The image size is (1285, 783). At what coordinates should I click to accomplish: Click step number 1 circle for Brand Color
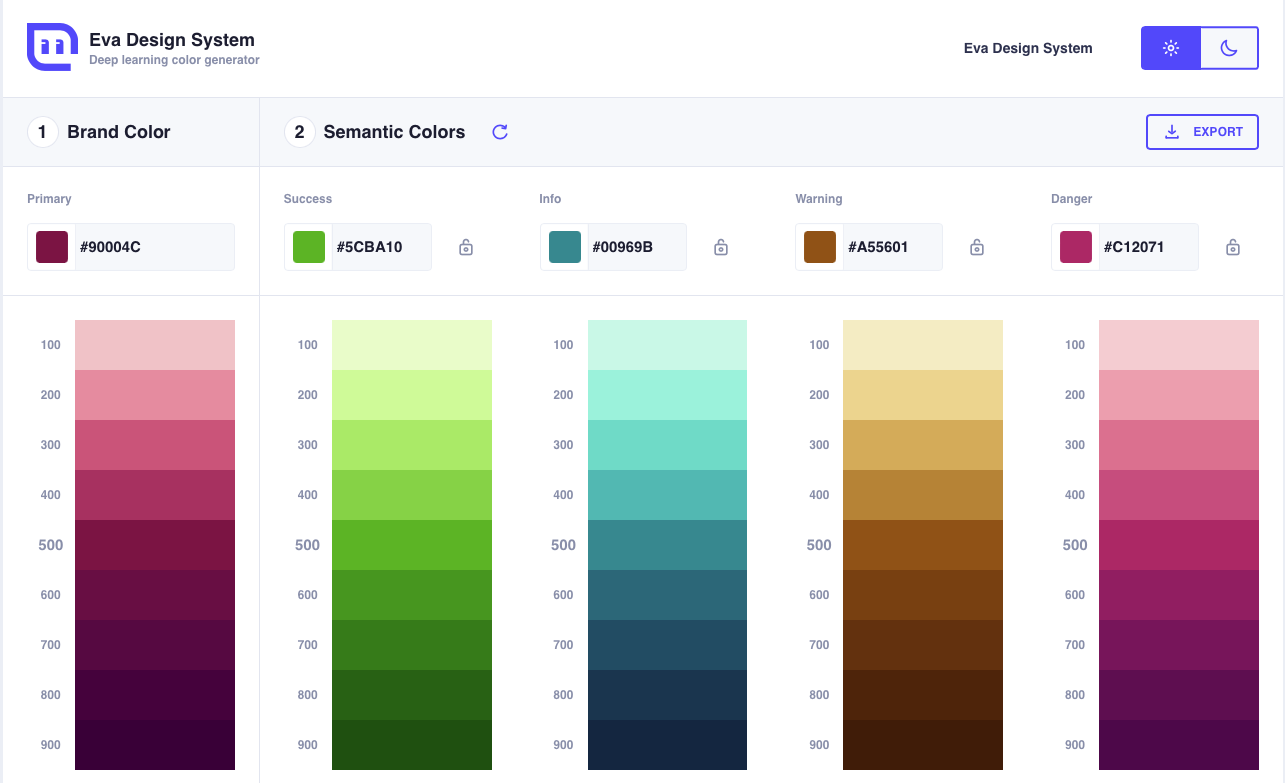coord(42,132)
